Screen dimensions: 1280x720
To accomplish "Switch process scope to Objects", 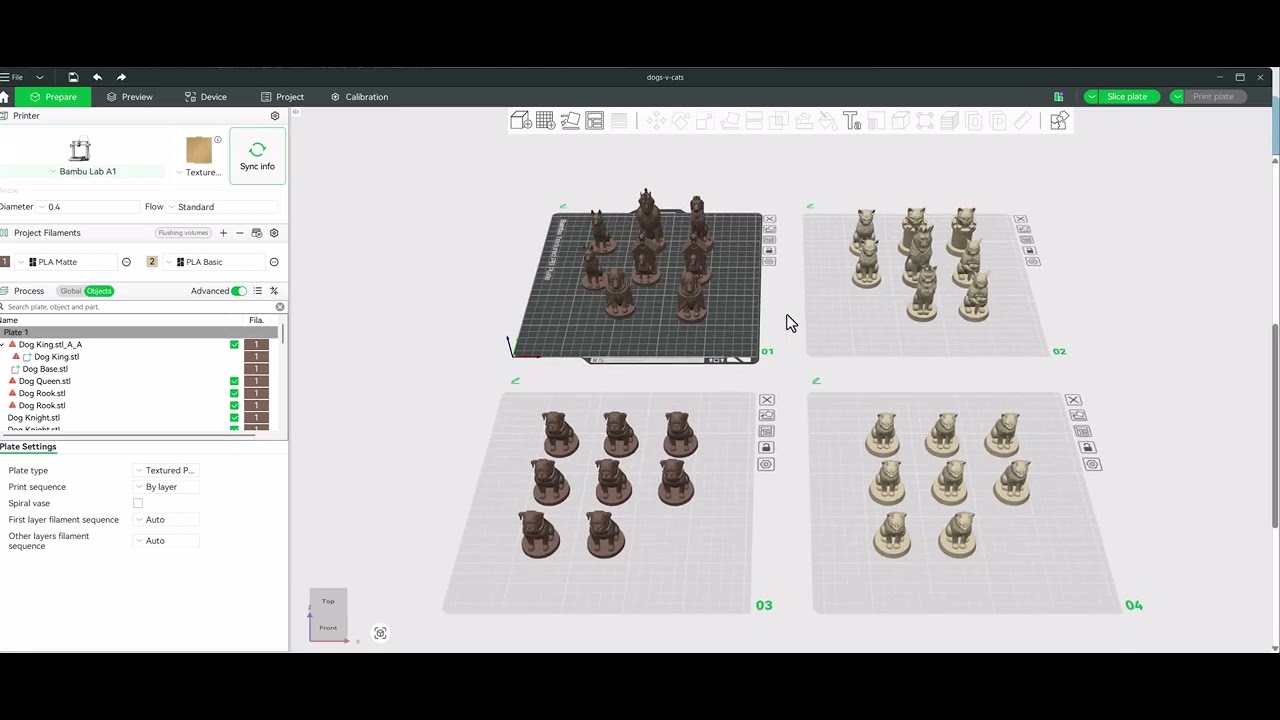I will point(99,291).
